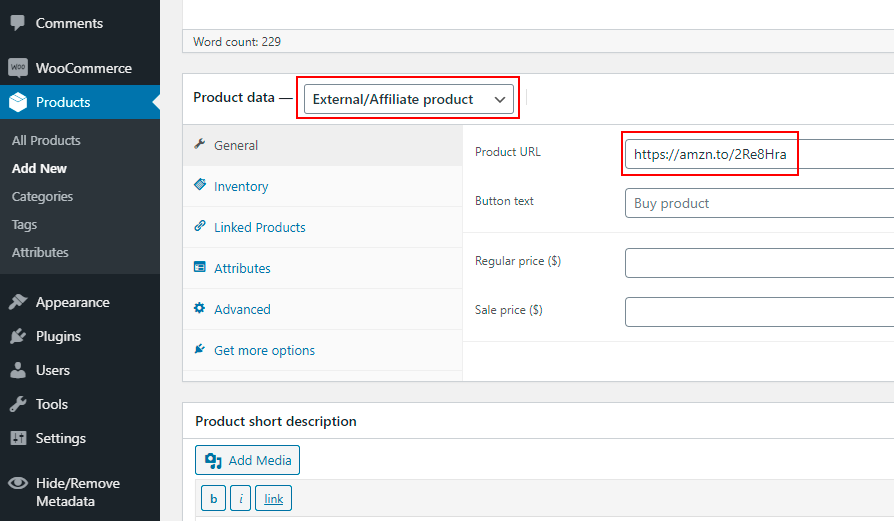Click the Product short description heading

click(x=276, y=421)
